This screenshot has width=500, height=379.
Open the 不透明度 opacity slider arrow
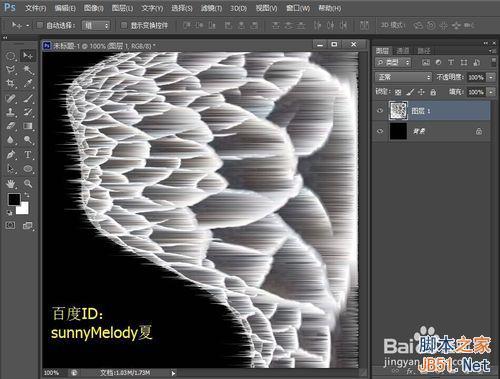(x=491, y=77)
